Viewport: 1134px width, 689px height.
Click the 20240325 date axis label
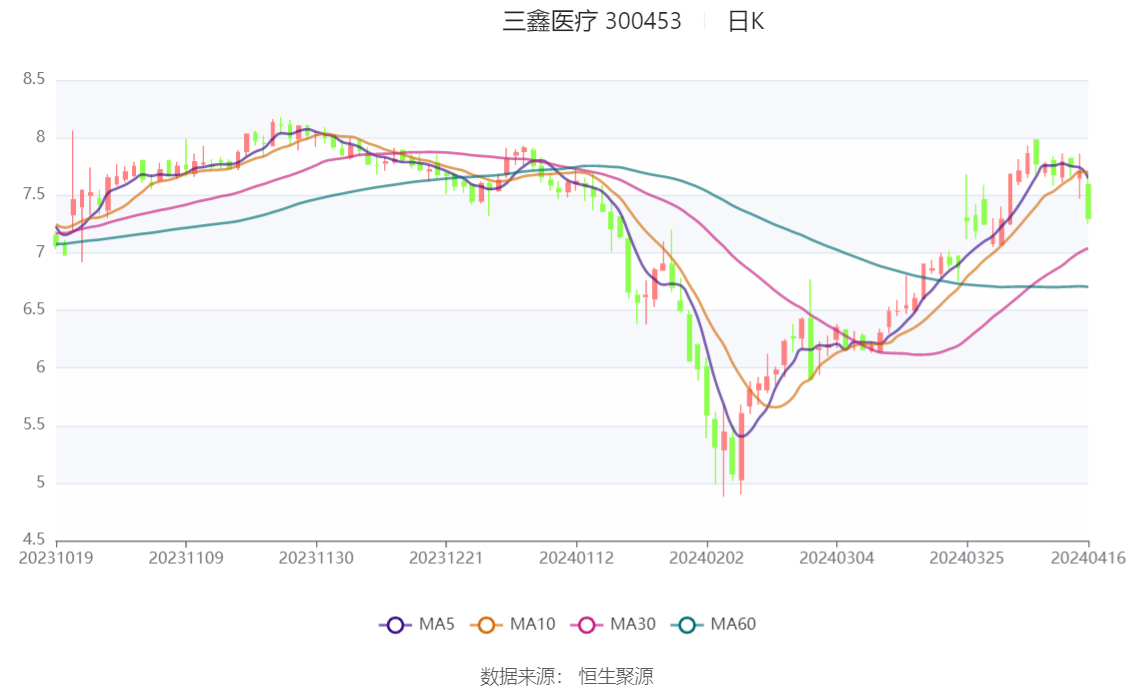967,558
